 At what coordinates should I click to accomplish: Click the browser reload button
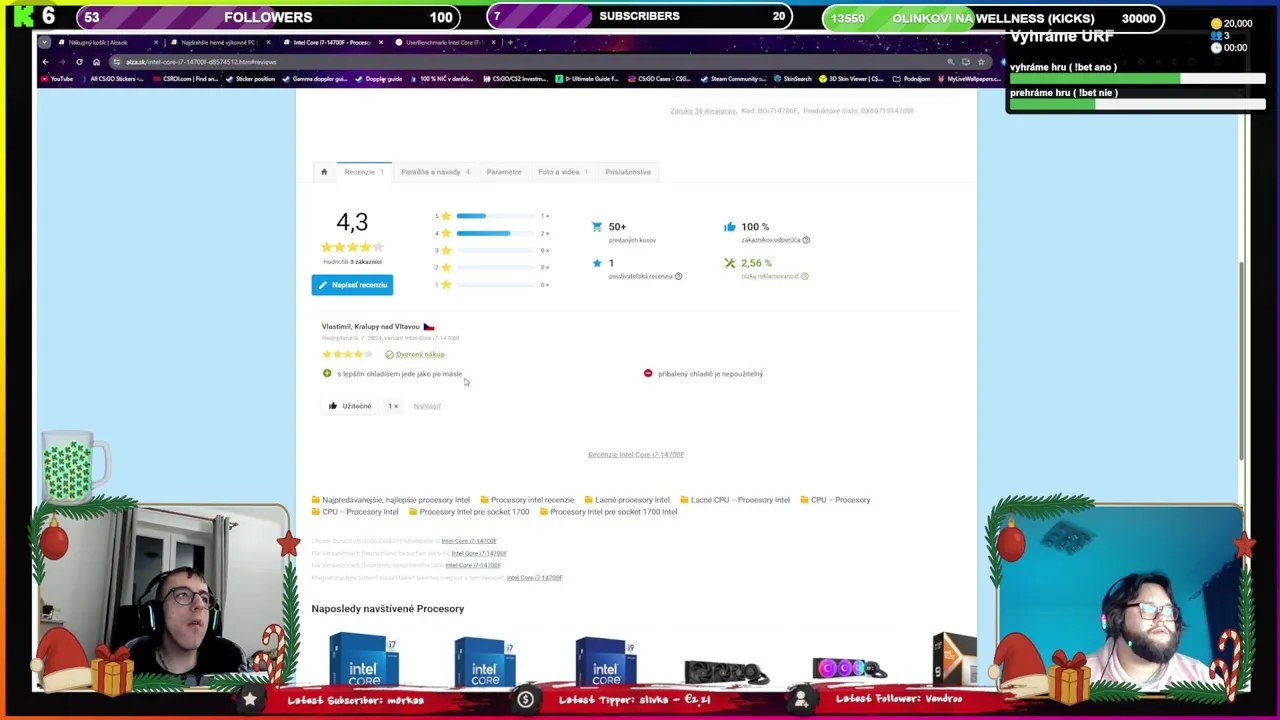79,62
